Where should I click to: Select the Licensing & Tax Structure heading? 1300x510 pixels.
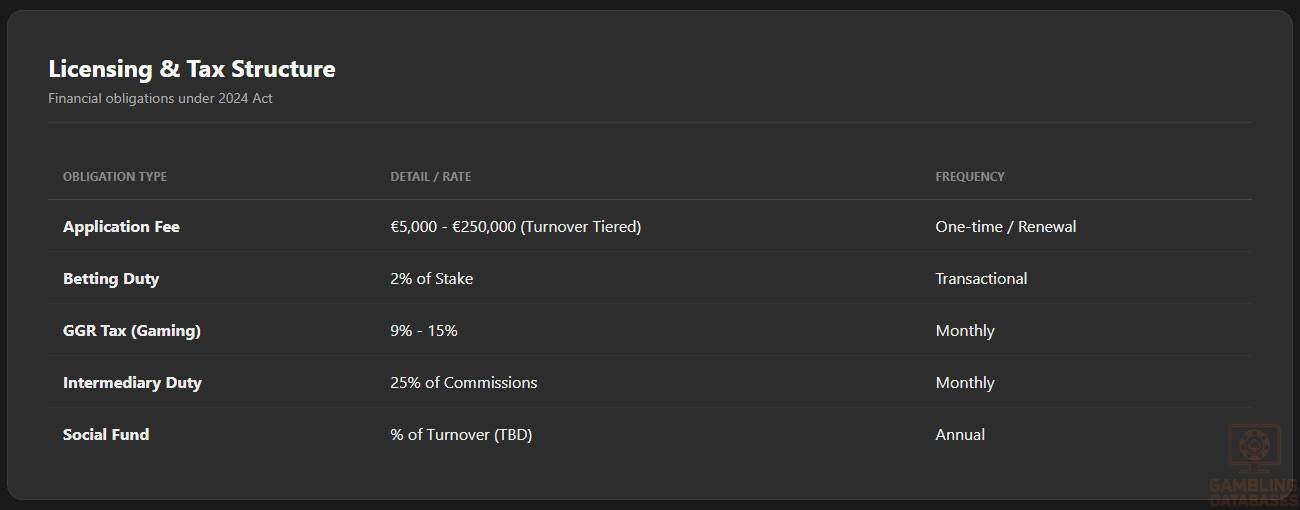tap(192, 69)
